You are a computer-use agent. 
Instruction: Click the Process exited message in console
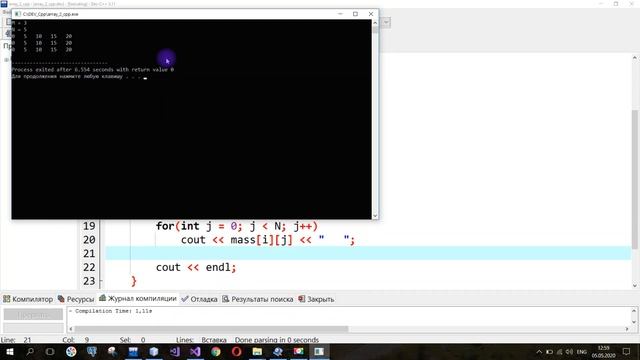click(93, 69)
